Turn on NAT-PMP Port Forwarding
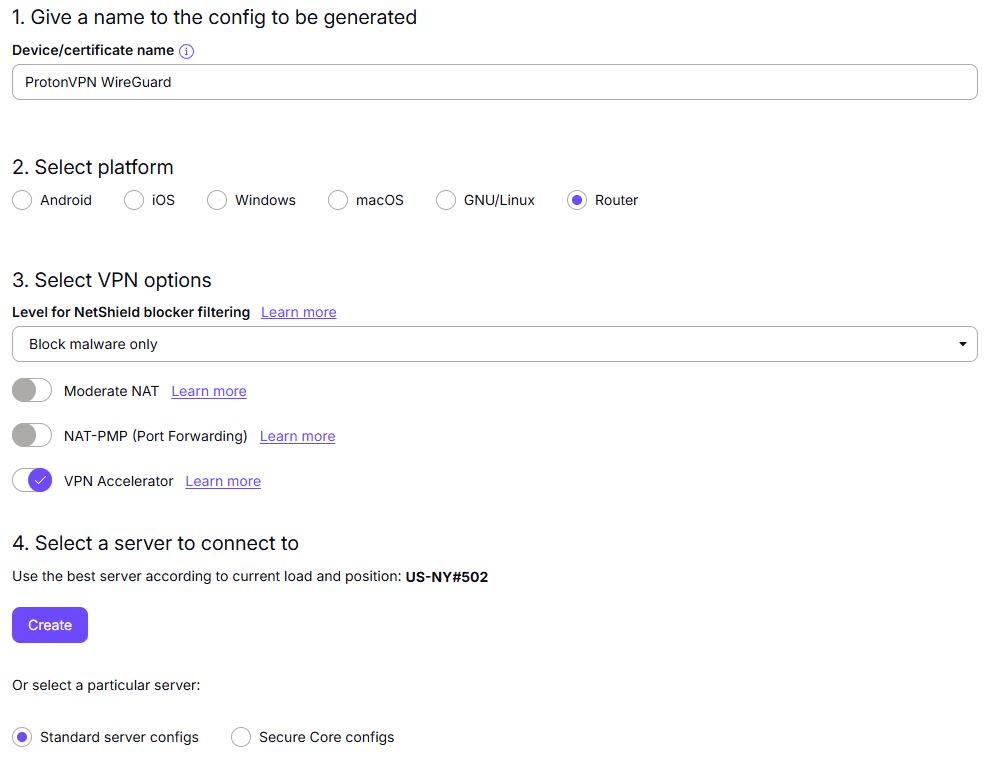 coord(31,435)
